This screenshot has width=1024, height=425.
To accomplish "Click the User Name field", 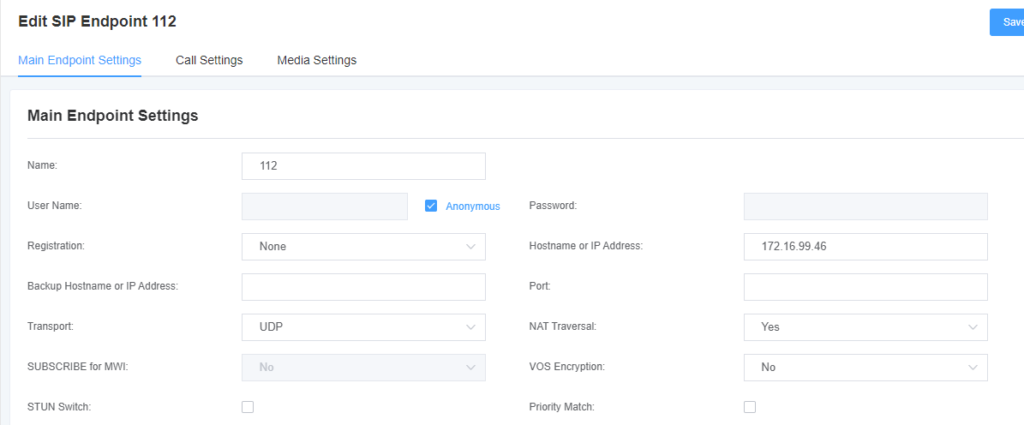I will coord(324,206).
